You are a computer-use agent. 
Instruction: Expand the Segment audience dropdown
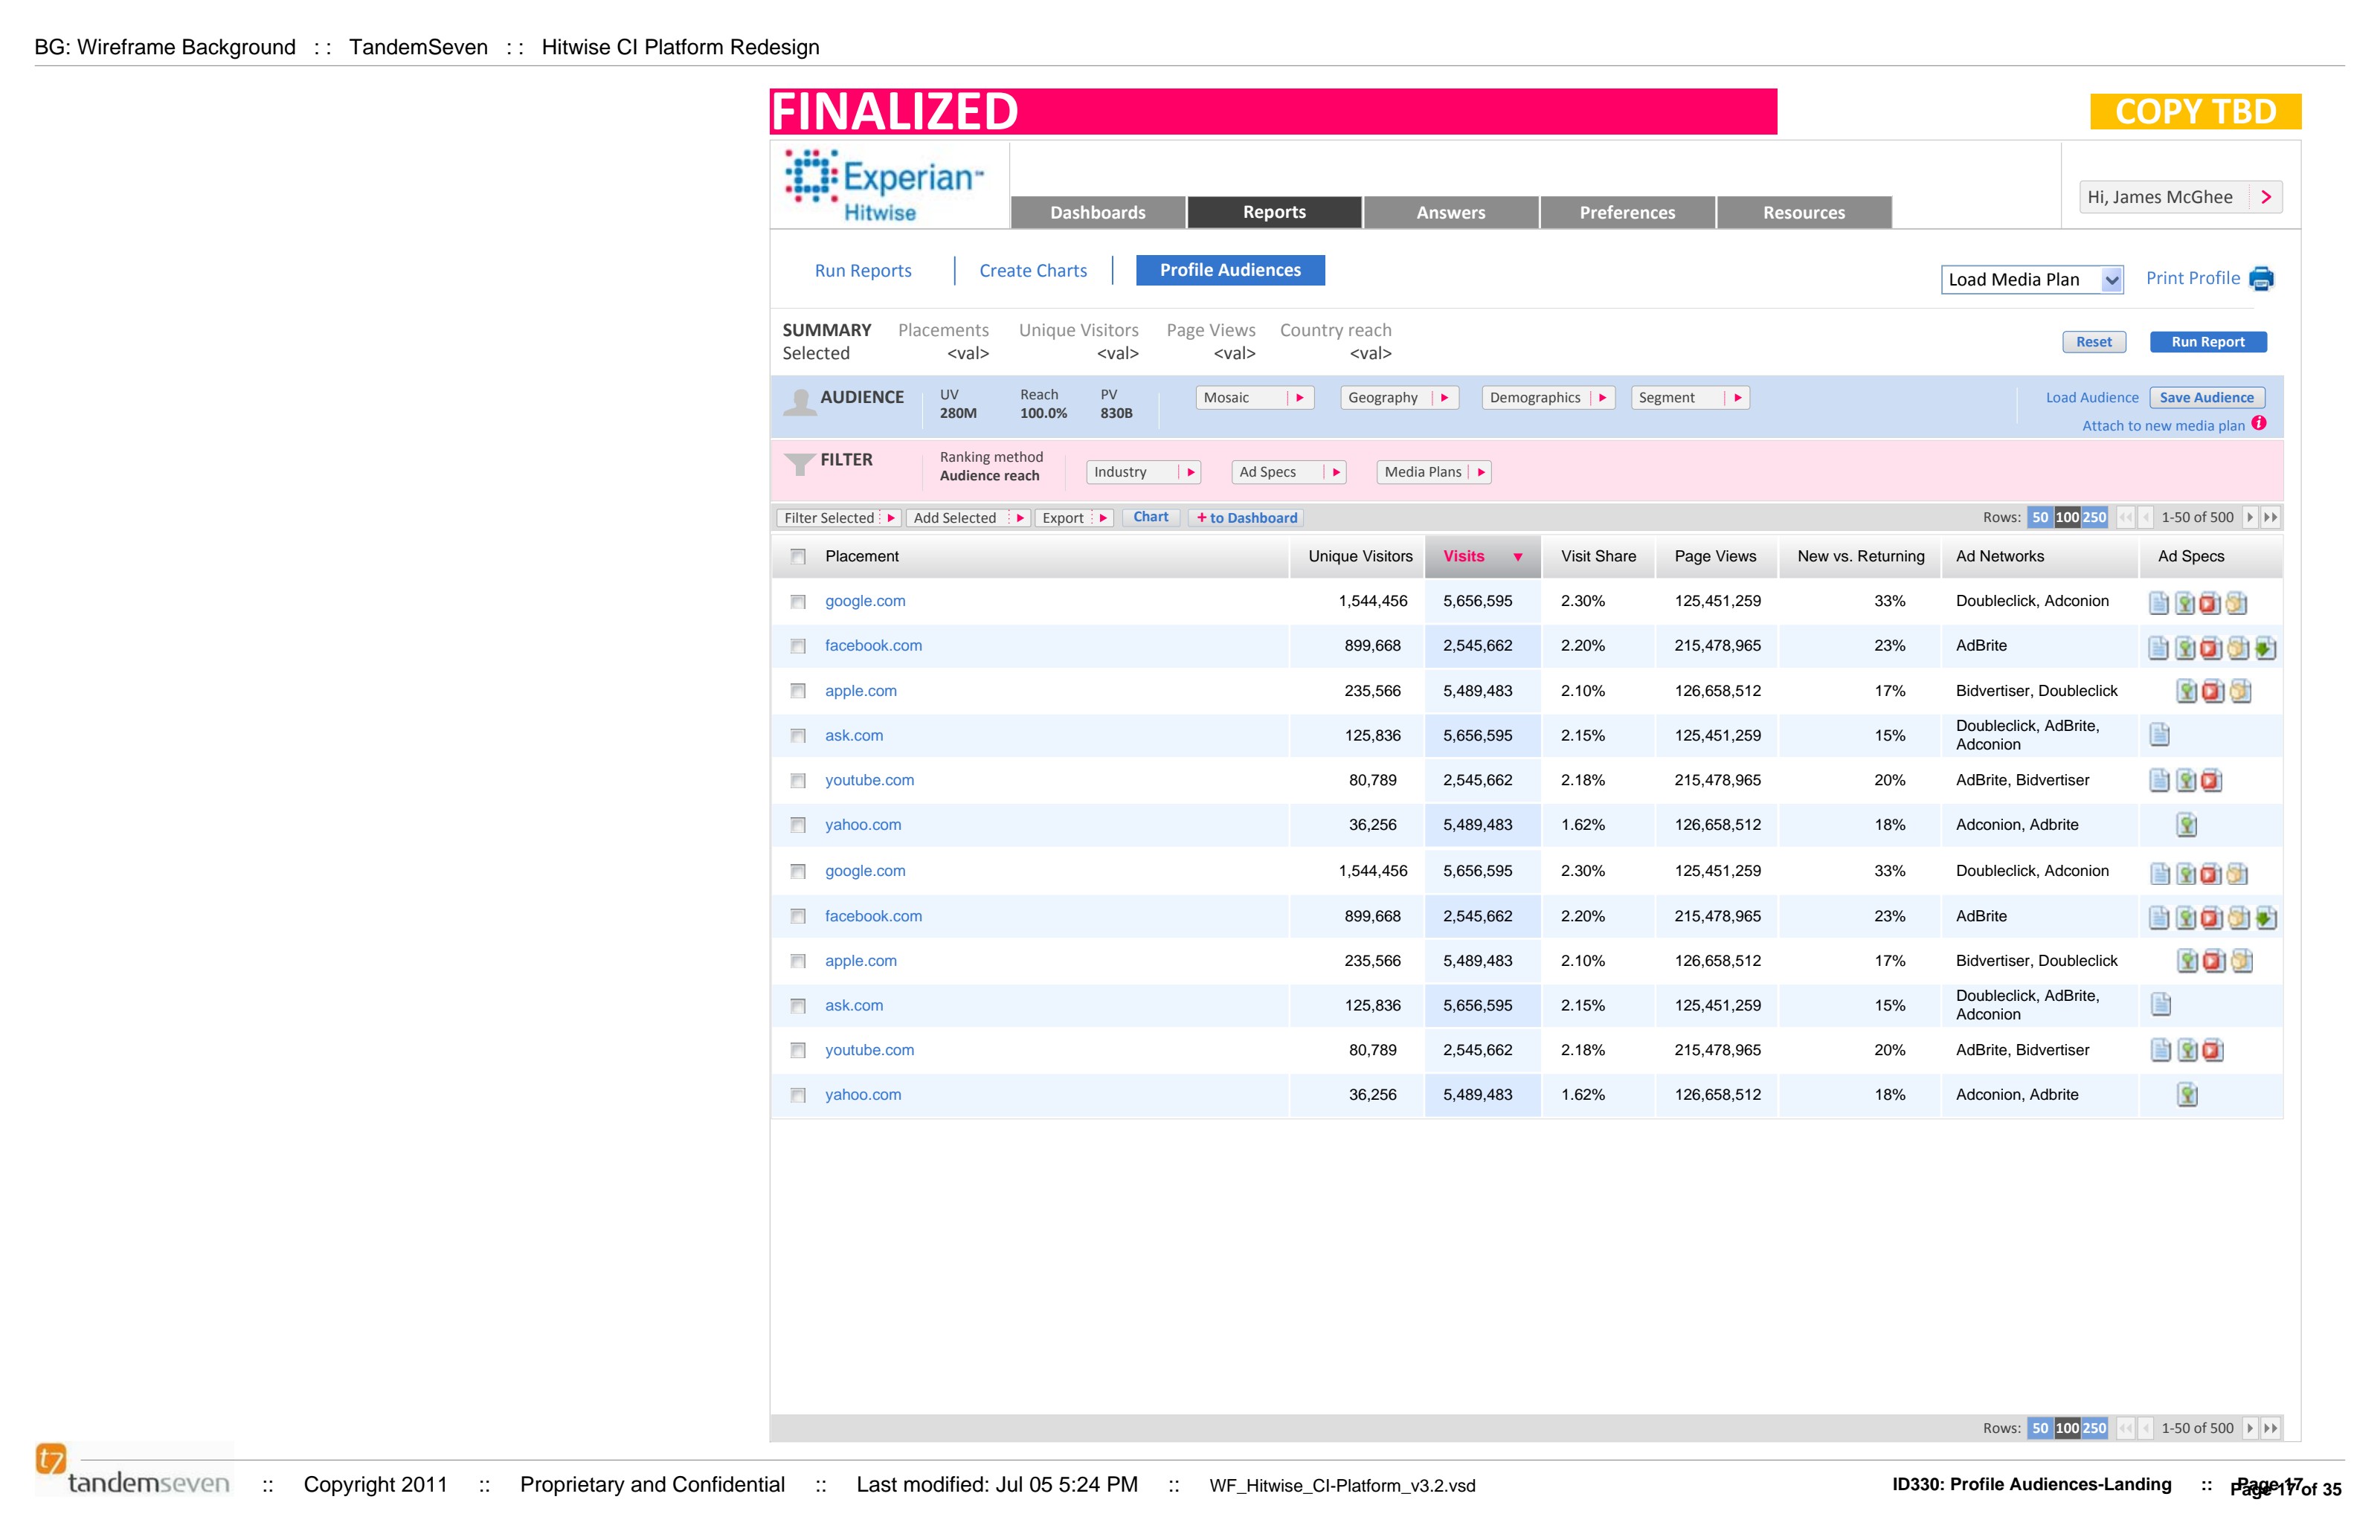[x=1690, y=398]
